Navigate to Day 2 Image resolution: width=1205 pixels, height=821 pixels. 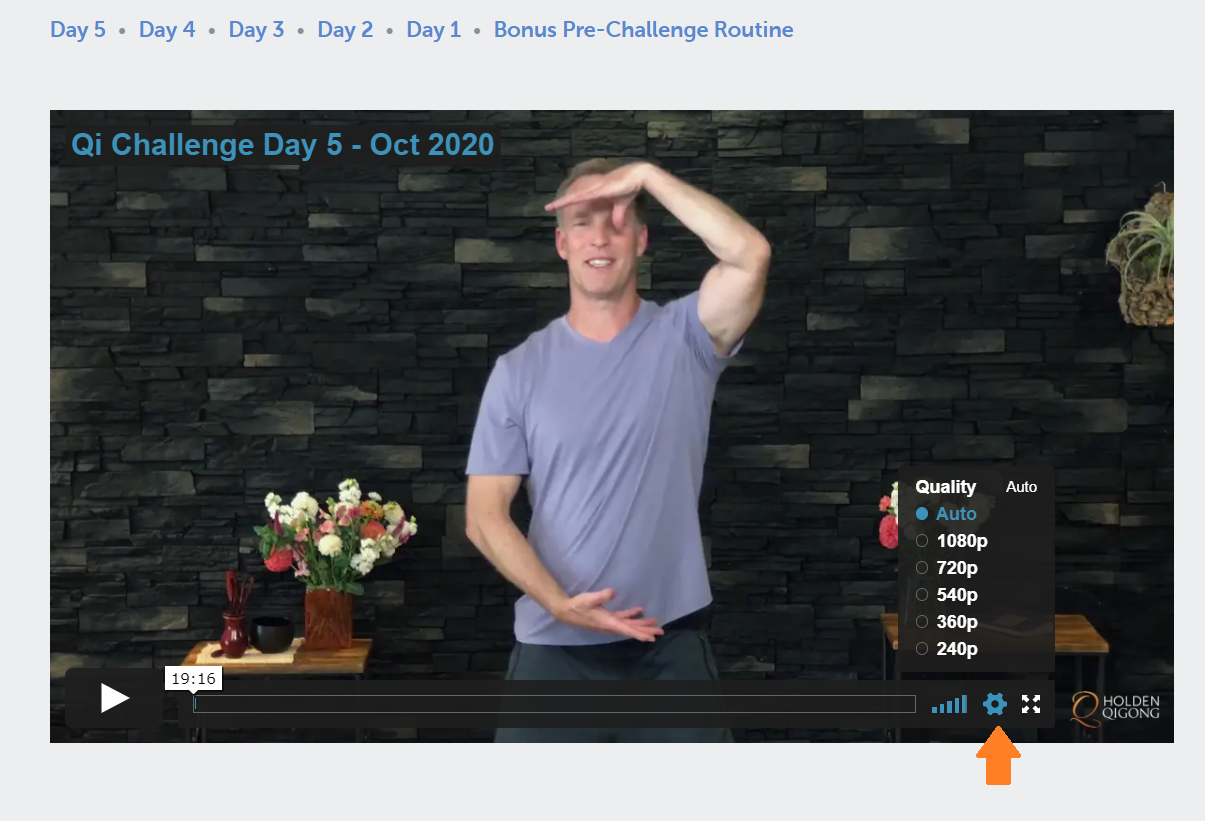pyautogui.click(x=345, y=30)
